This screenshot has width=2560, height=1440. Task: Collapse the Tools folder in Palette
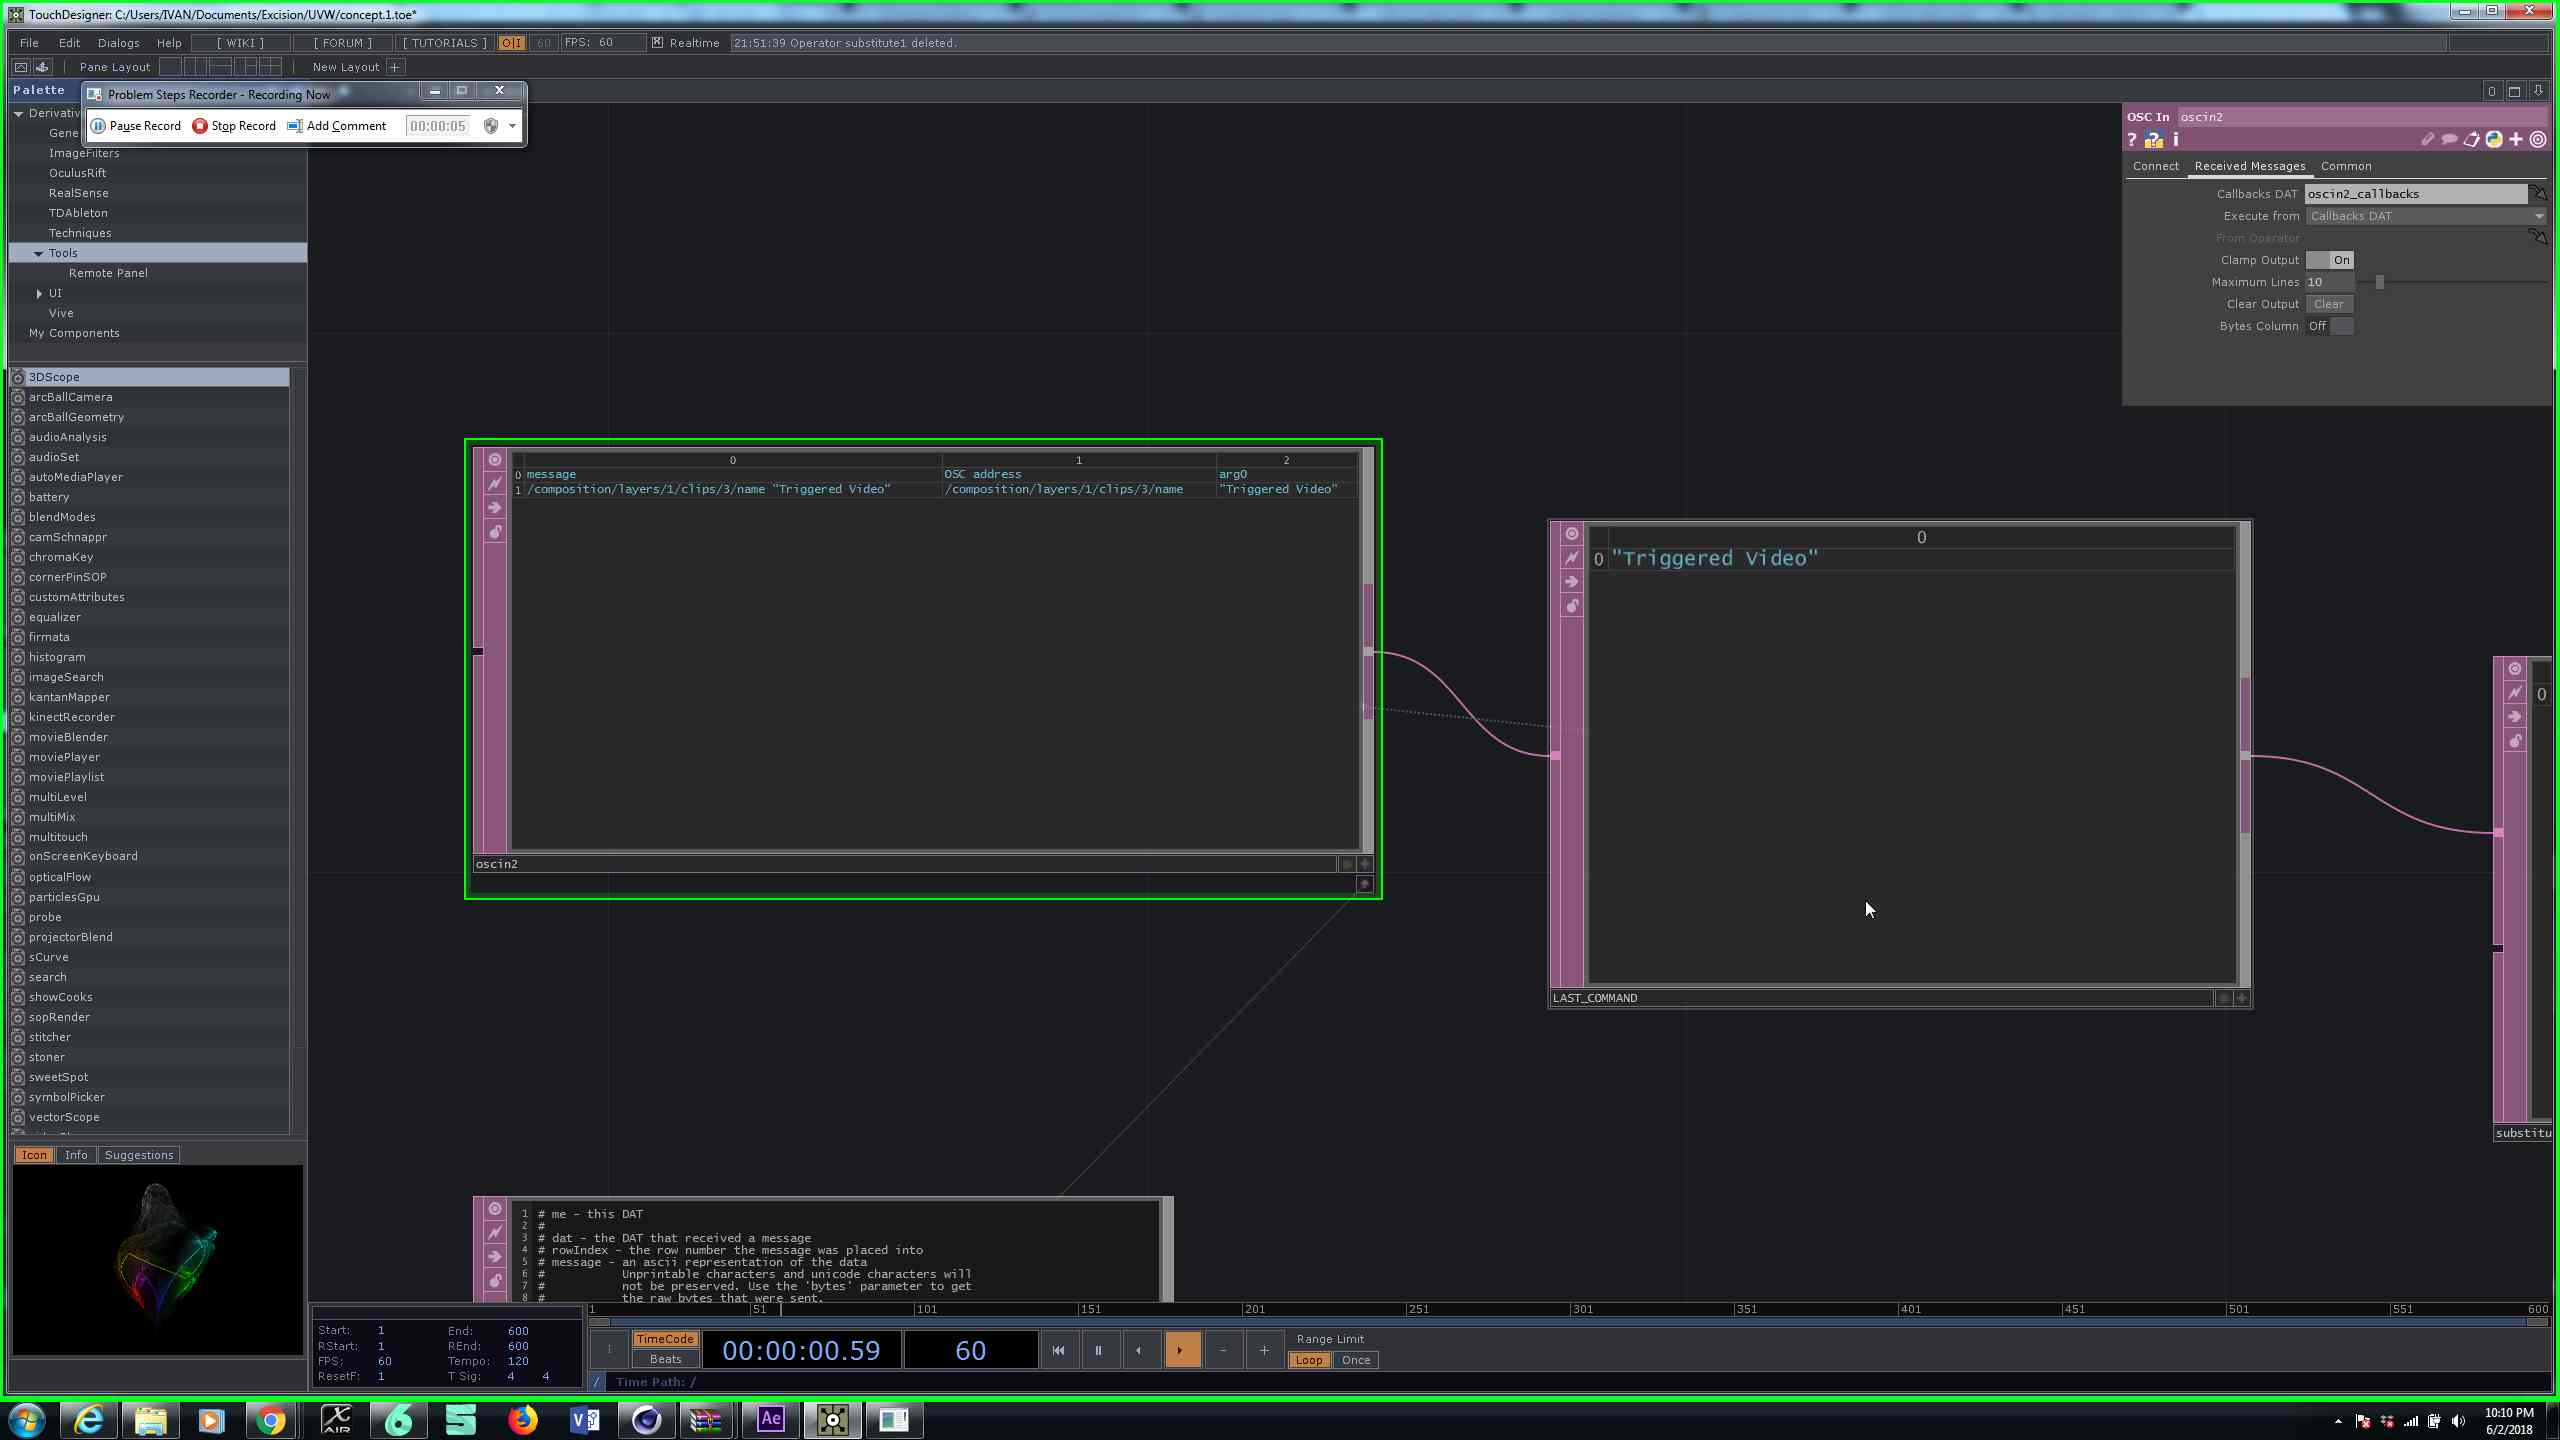[x=39, y=253]
